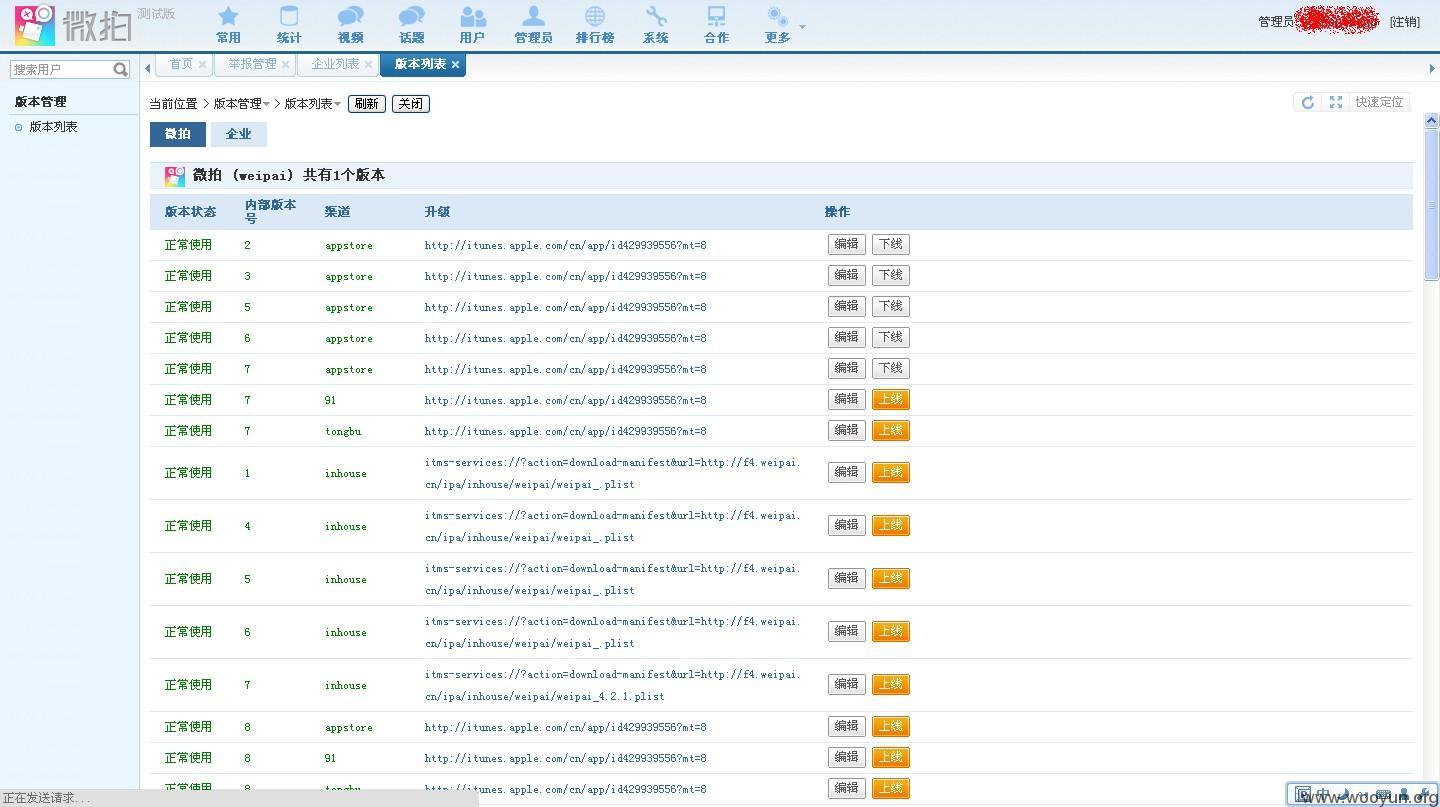
Task: Edit version 3 appstore row
Action: 847,275
